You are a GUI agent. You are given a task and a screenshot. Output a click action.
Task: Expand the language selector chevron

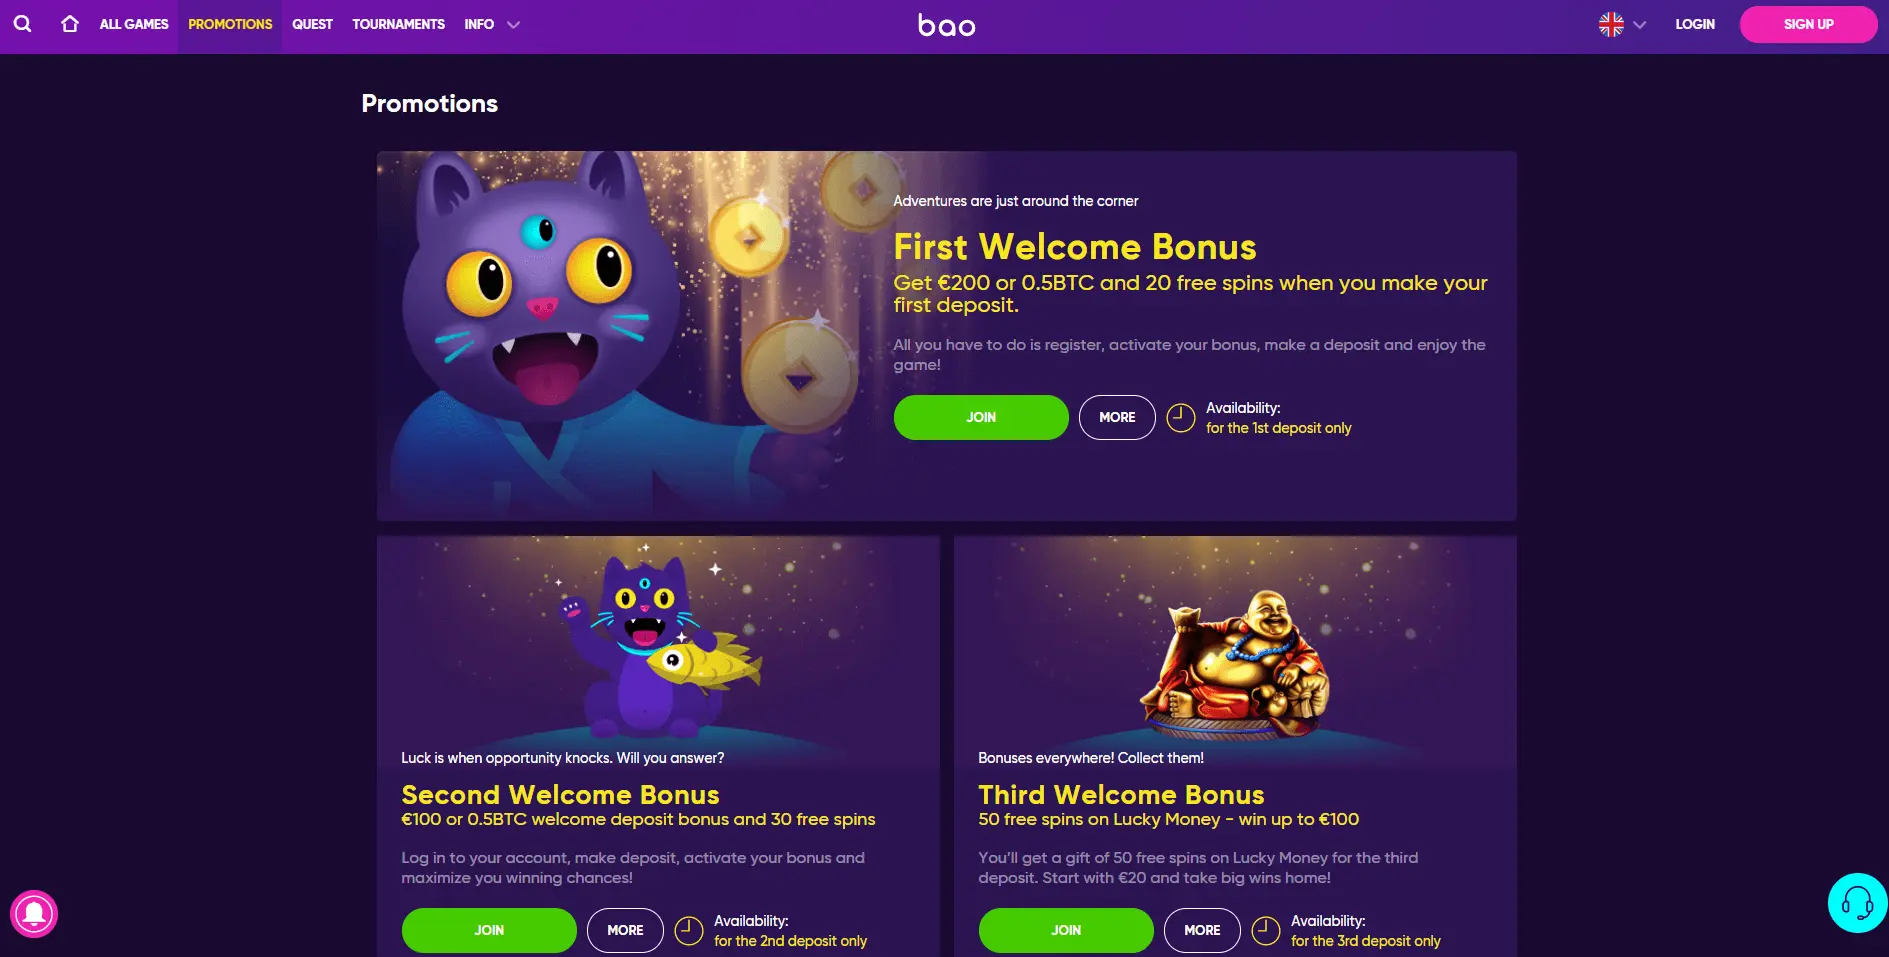(x=1639, y=25)
